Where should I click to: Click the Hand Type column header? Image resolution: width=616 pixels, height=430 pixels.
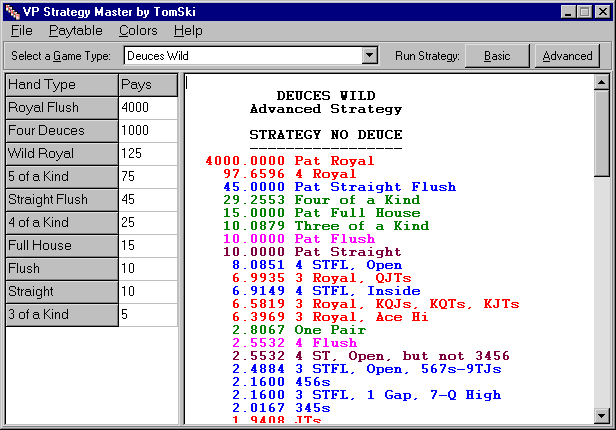(x=62, y=85)
